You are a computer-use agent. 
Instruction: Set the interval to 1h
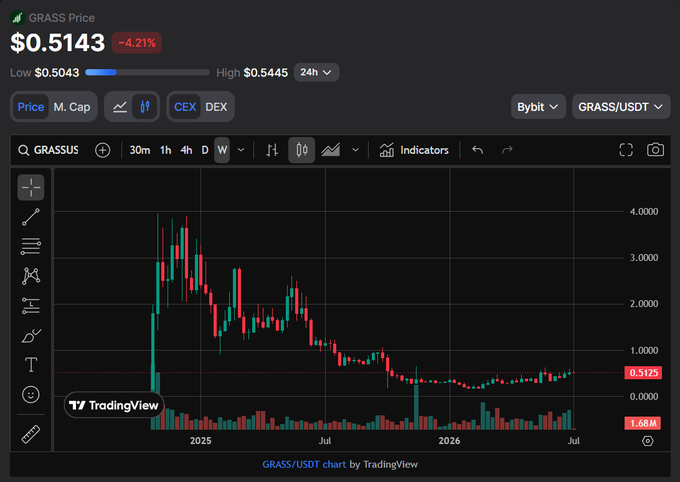point(165,150)
